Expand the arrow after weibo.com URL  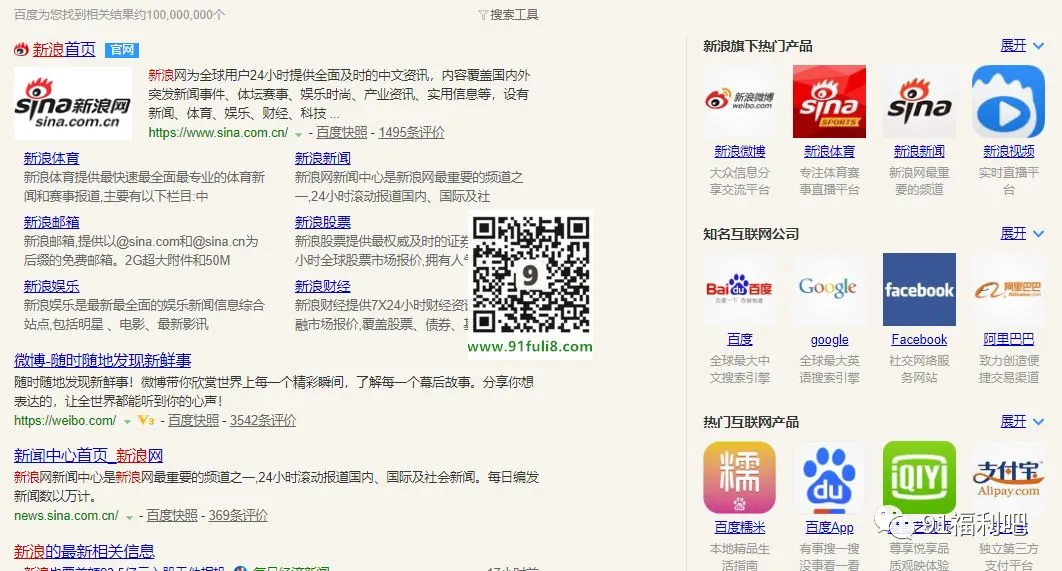coord(127,421)
